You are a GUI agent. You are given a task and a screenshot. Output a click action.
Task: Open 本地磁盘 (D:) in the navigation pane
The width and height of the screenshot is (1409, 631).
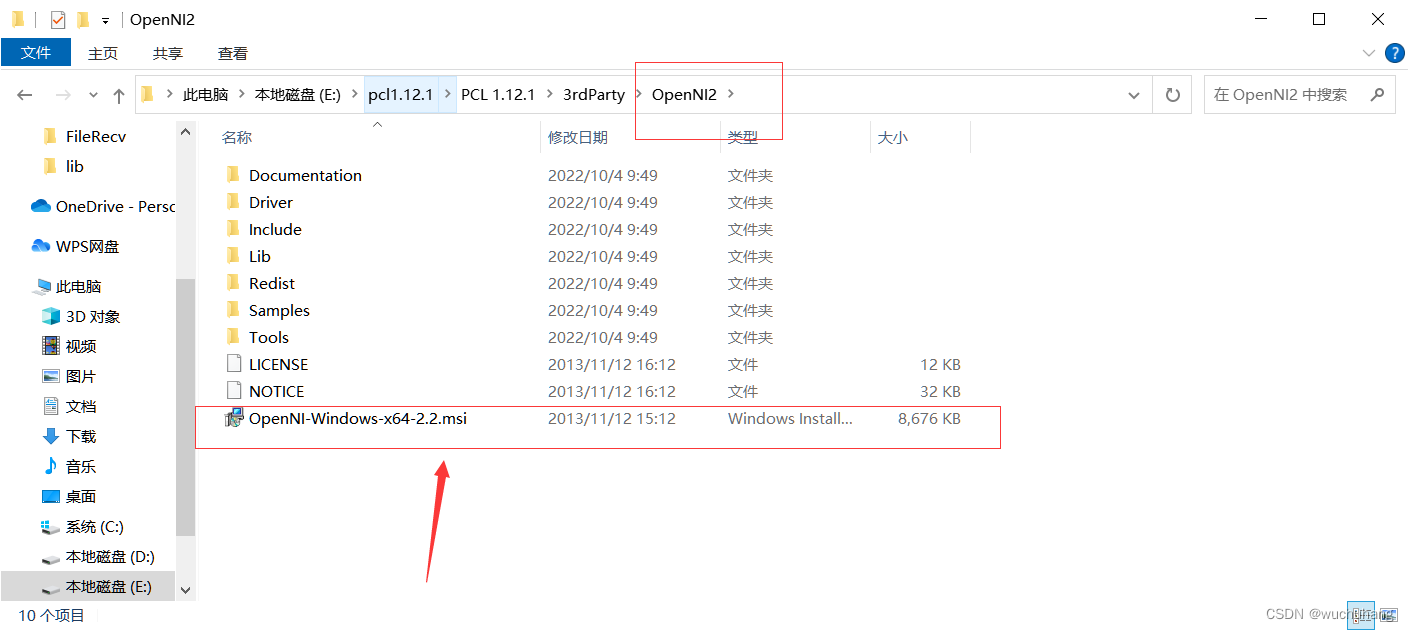pos(110,556)
